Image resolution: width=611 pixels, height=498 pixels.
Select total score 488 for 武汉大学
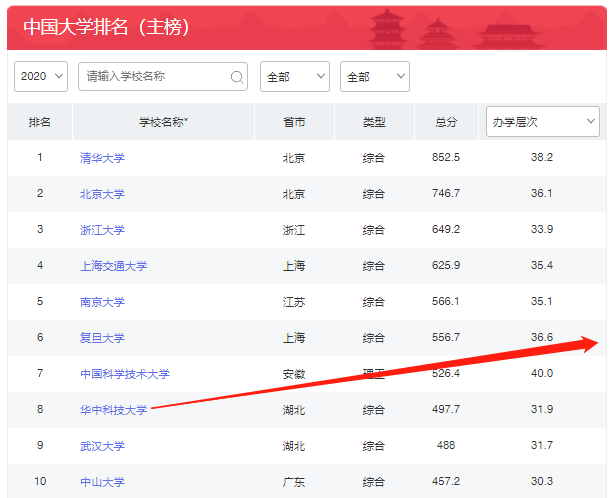(446, 445)
